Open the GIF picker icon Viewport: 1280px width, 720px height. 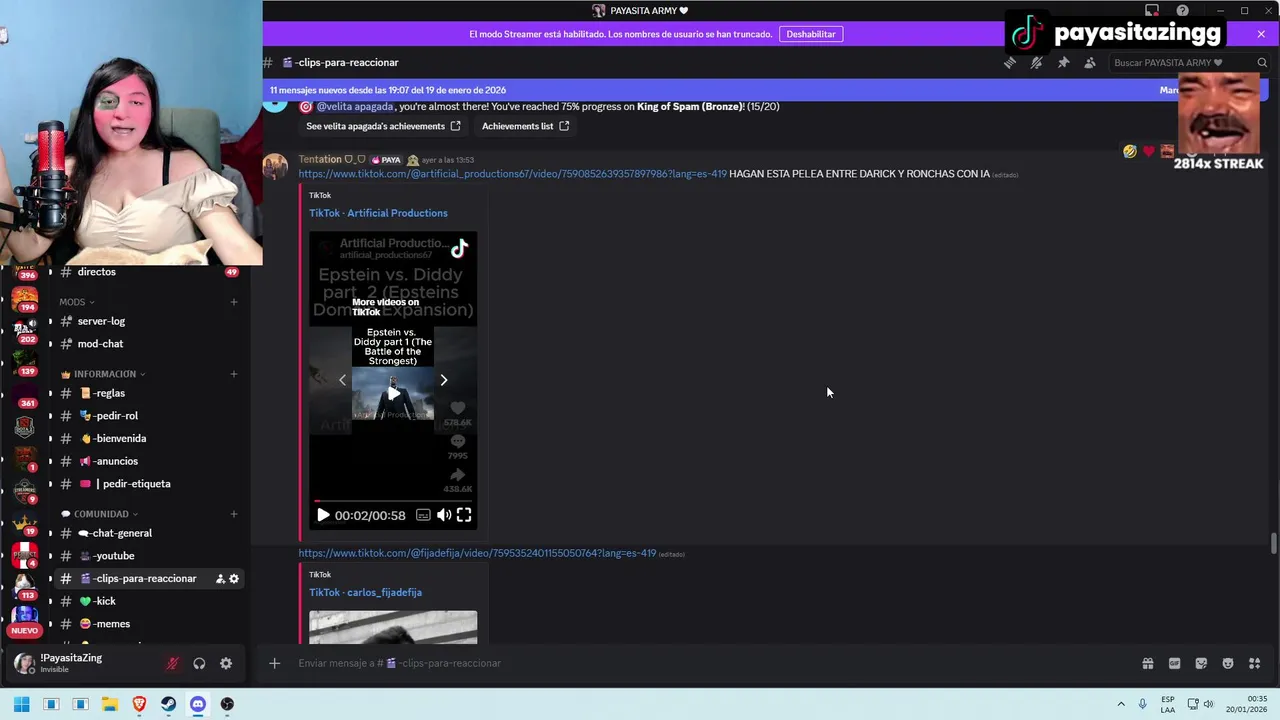[1174, 663]
